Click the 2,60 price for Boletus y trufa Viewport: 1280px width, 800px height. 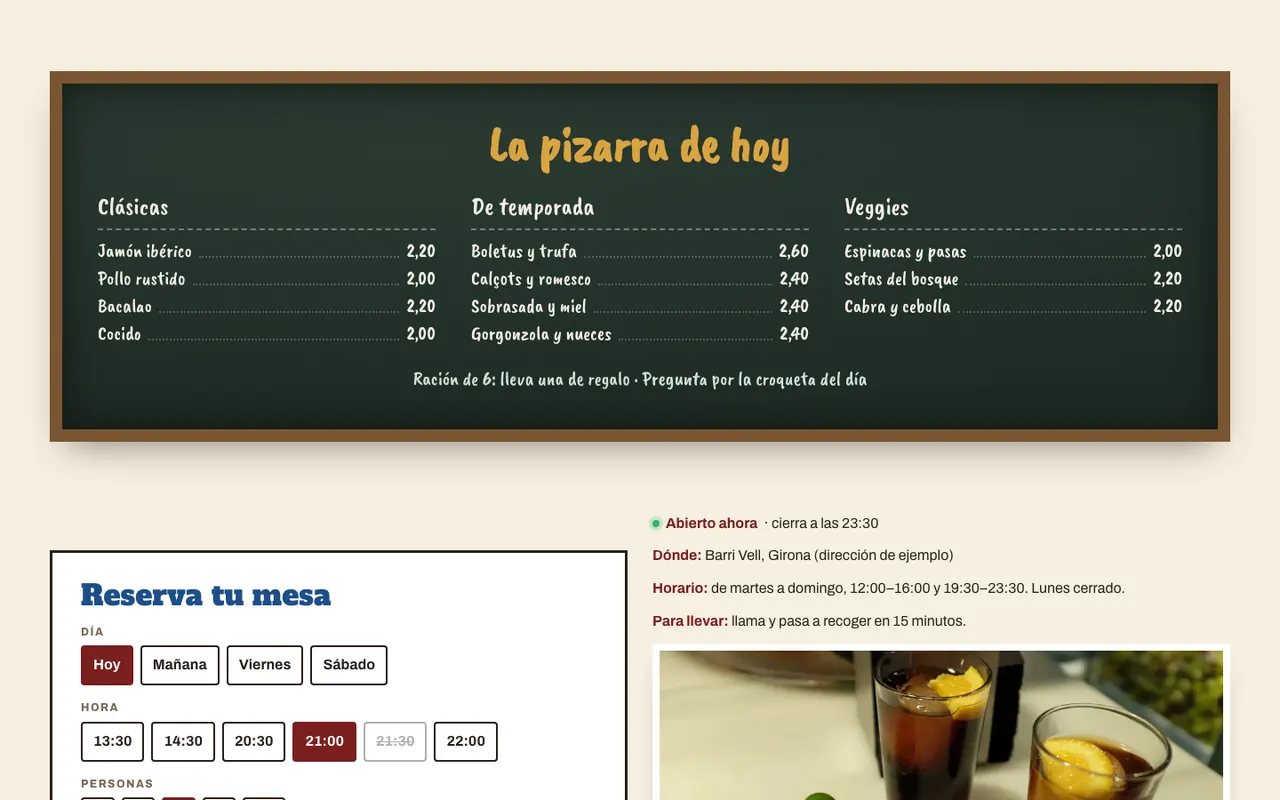tap(794, 252)
